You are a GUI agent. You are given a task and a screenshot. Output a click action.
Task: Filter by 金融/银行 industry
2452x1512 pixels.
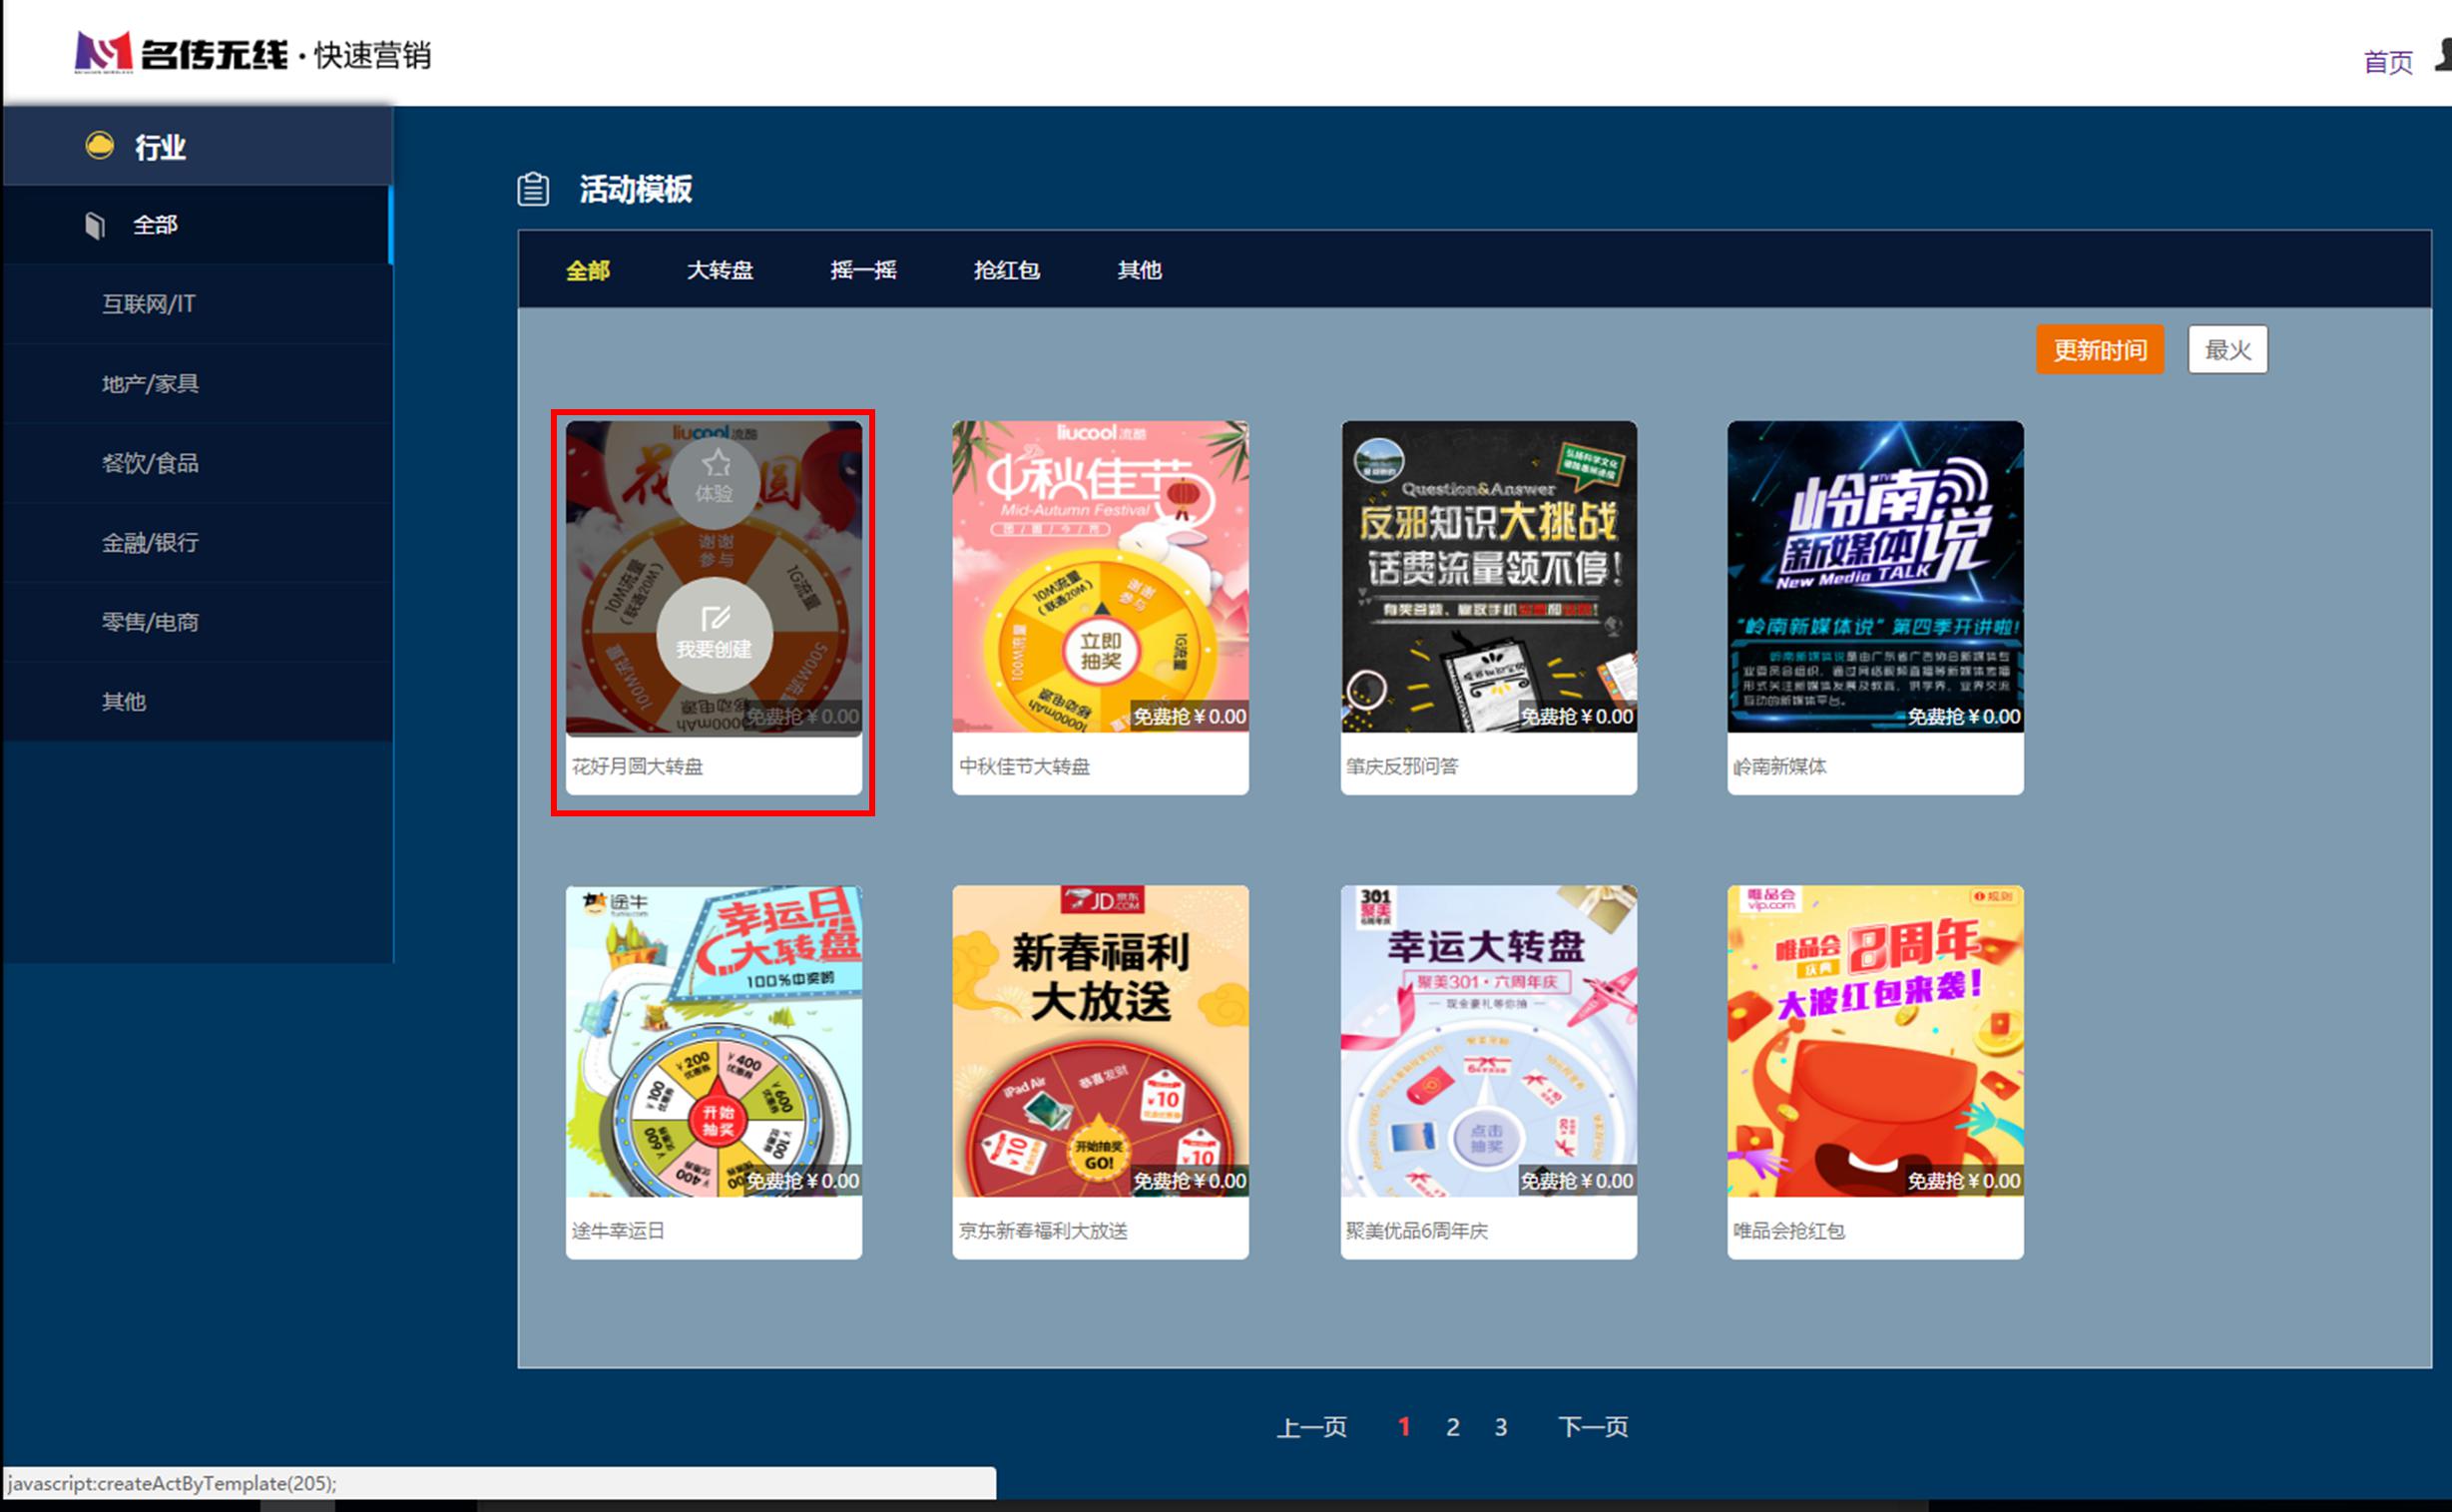[x=150, y=543]
